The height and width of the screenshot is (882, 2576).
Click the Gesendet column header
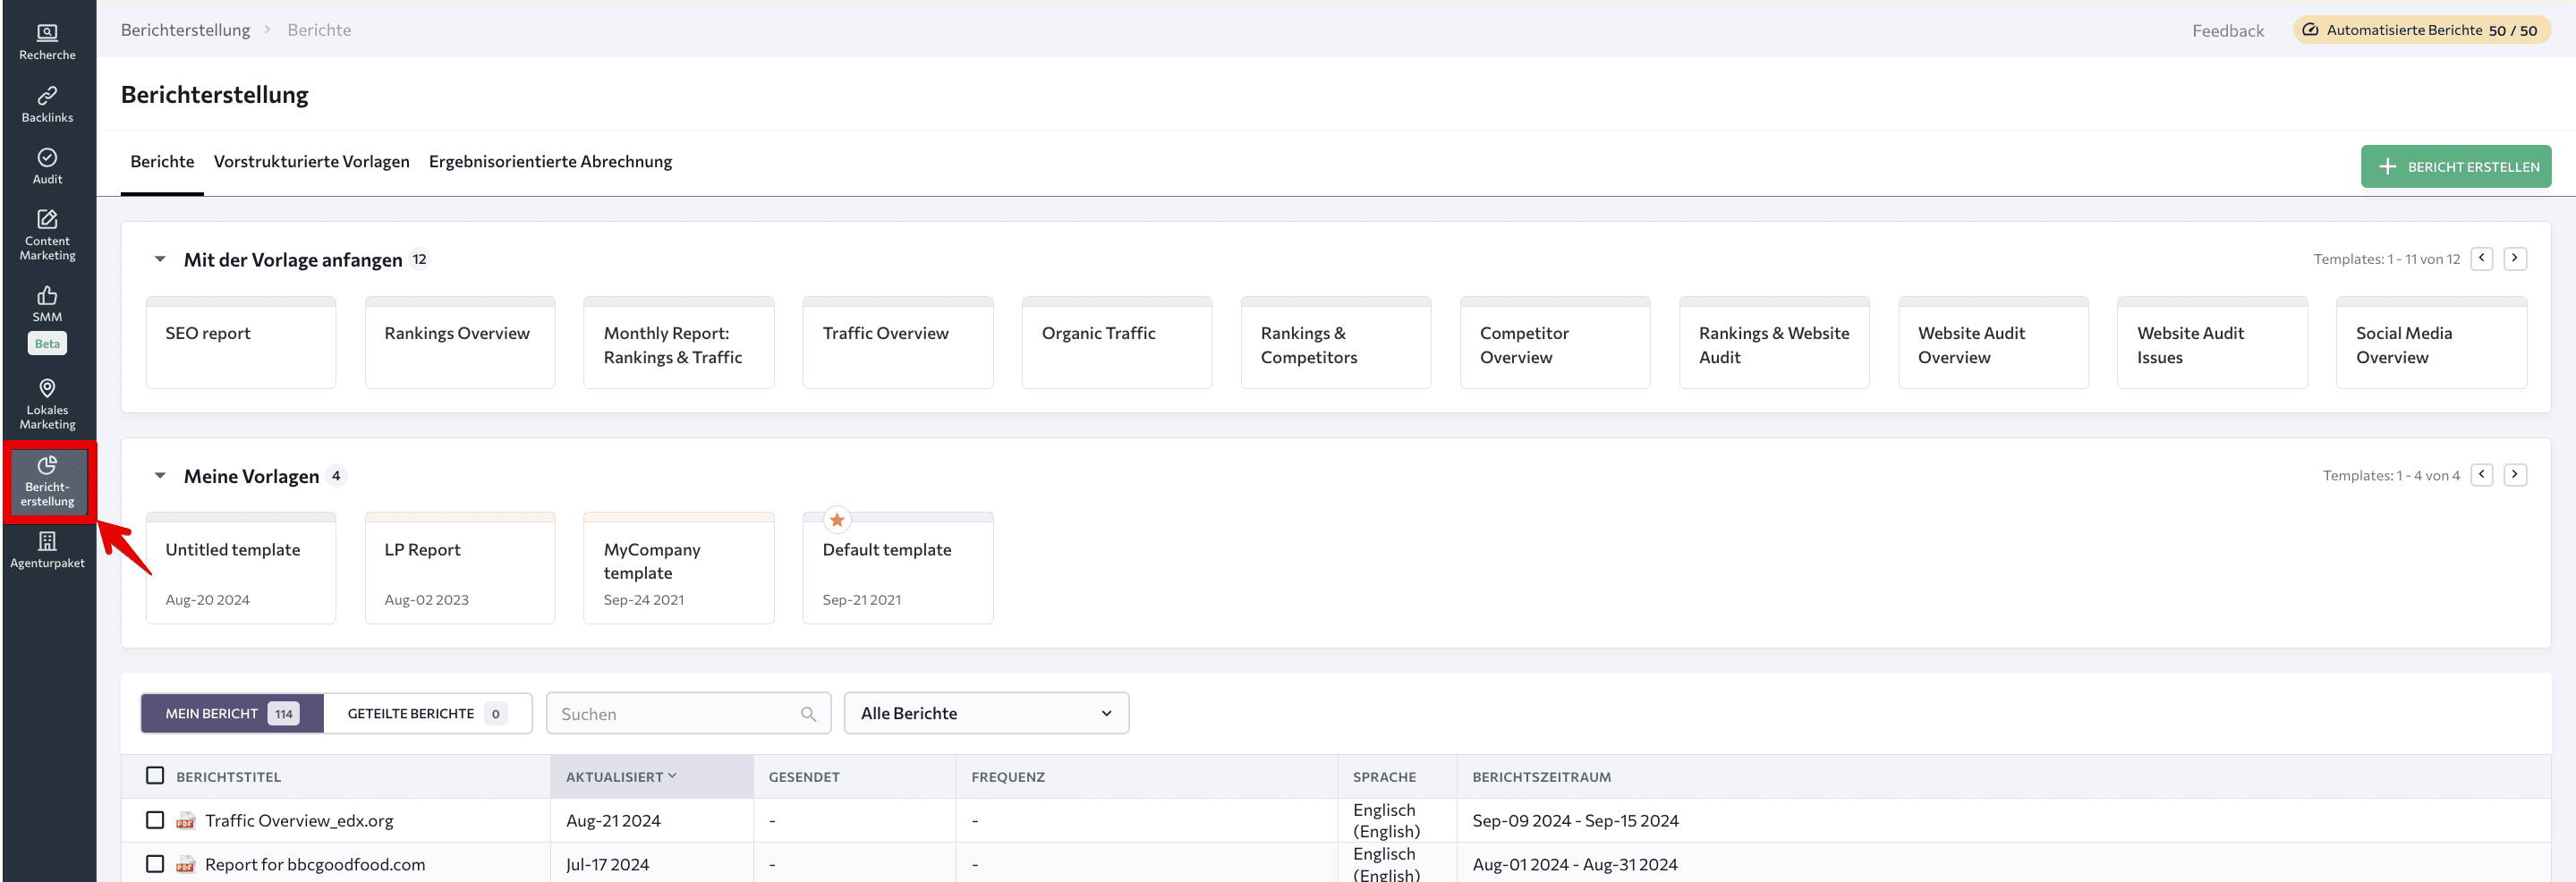(804, 777)
